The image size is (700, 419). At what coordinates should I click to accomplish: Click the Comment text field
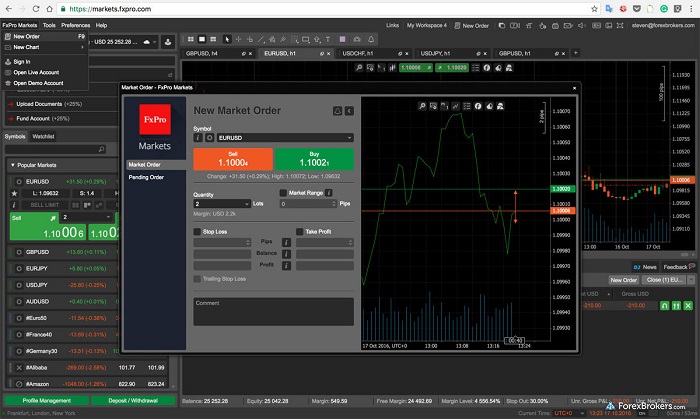273,311
